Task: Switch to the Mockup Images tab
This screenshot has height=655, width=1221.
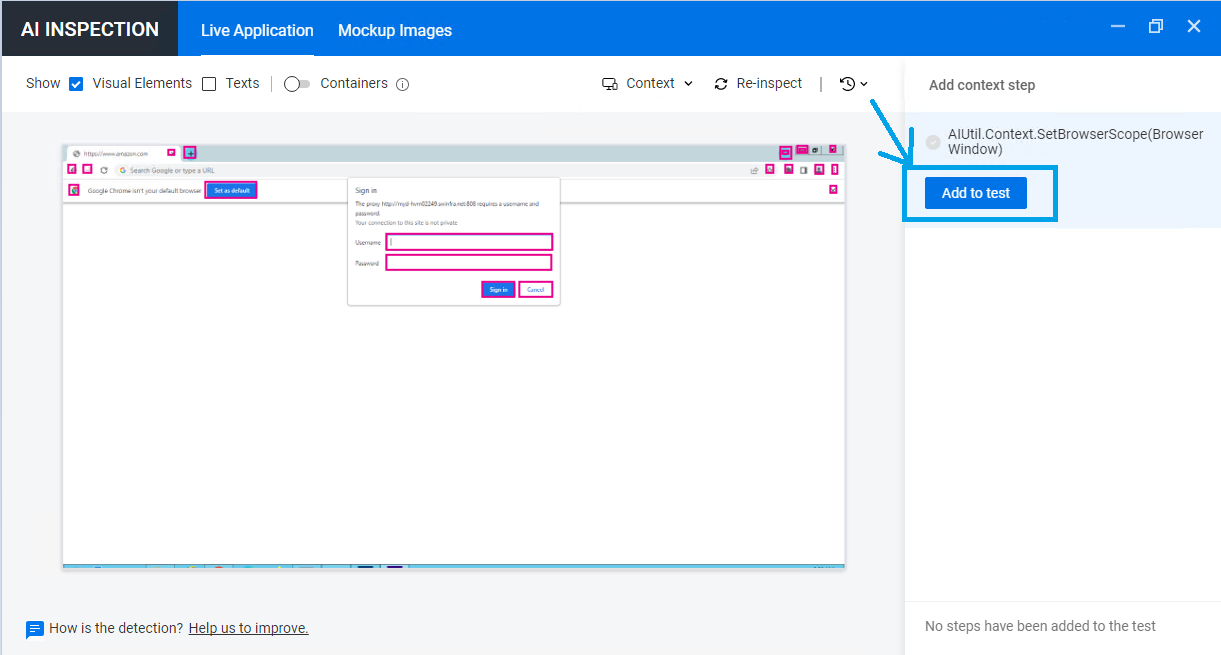Action: coord(394,30)
